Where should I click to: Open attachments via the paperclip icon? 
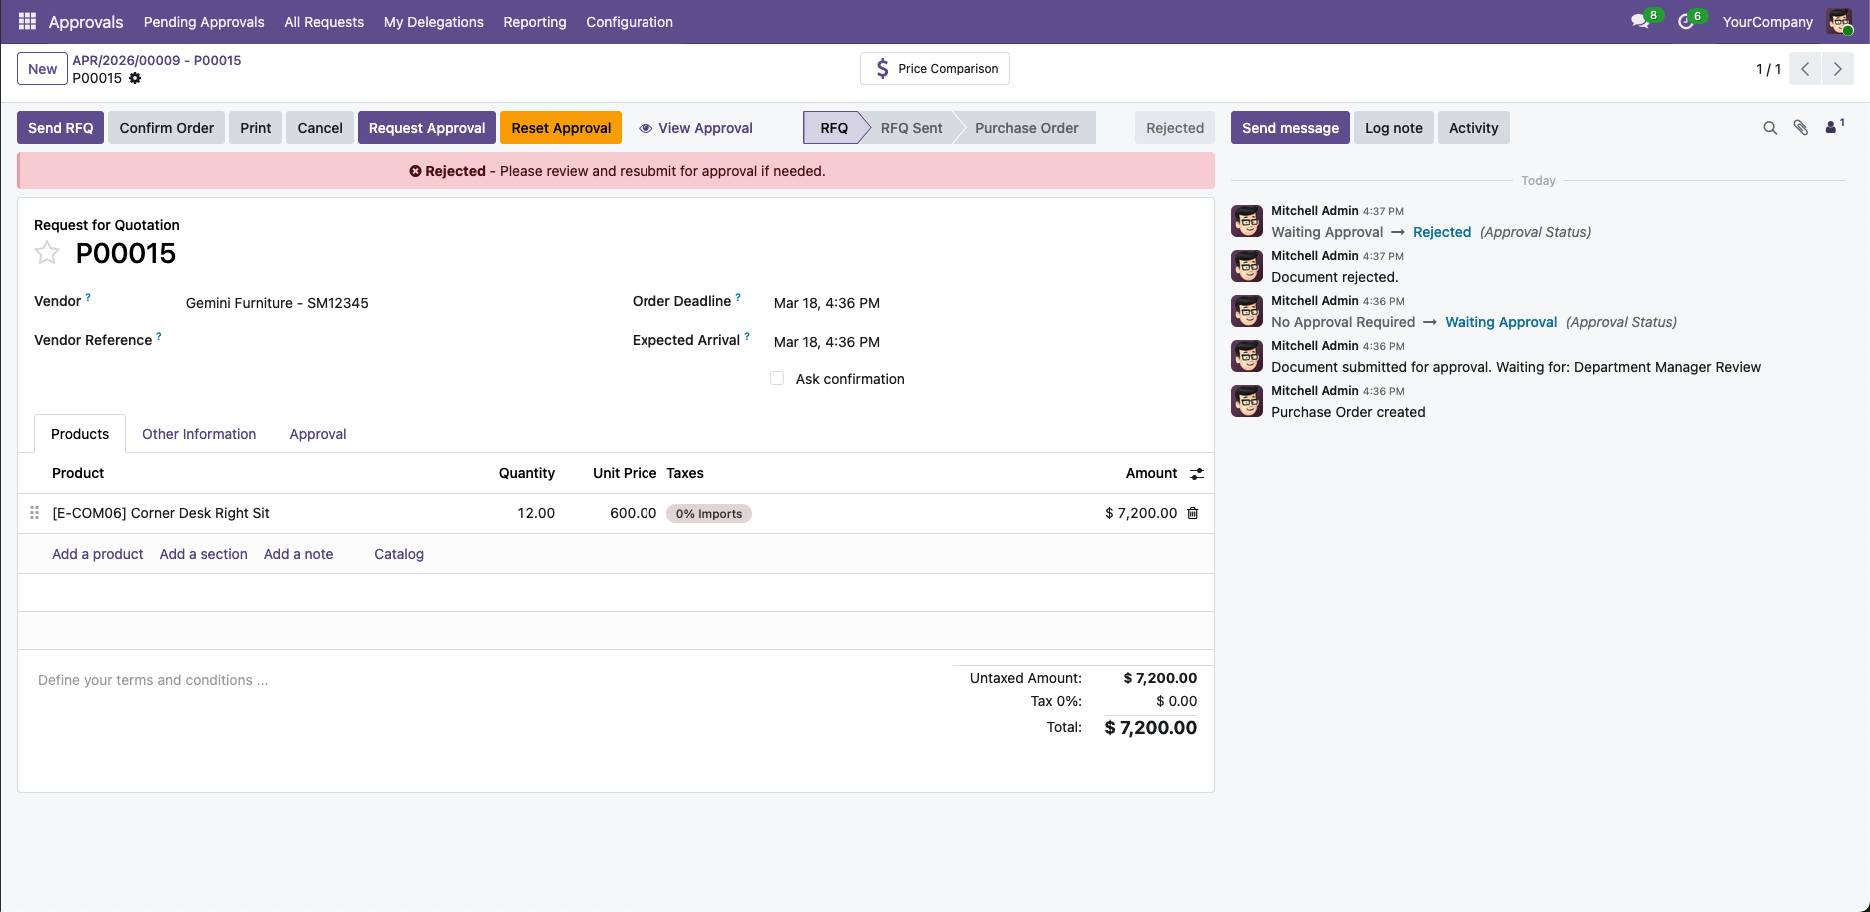pyautogui.click(x=1801, y=127)
